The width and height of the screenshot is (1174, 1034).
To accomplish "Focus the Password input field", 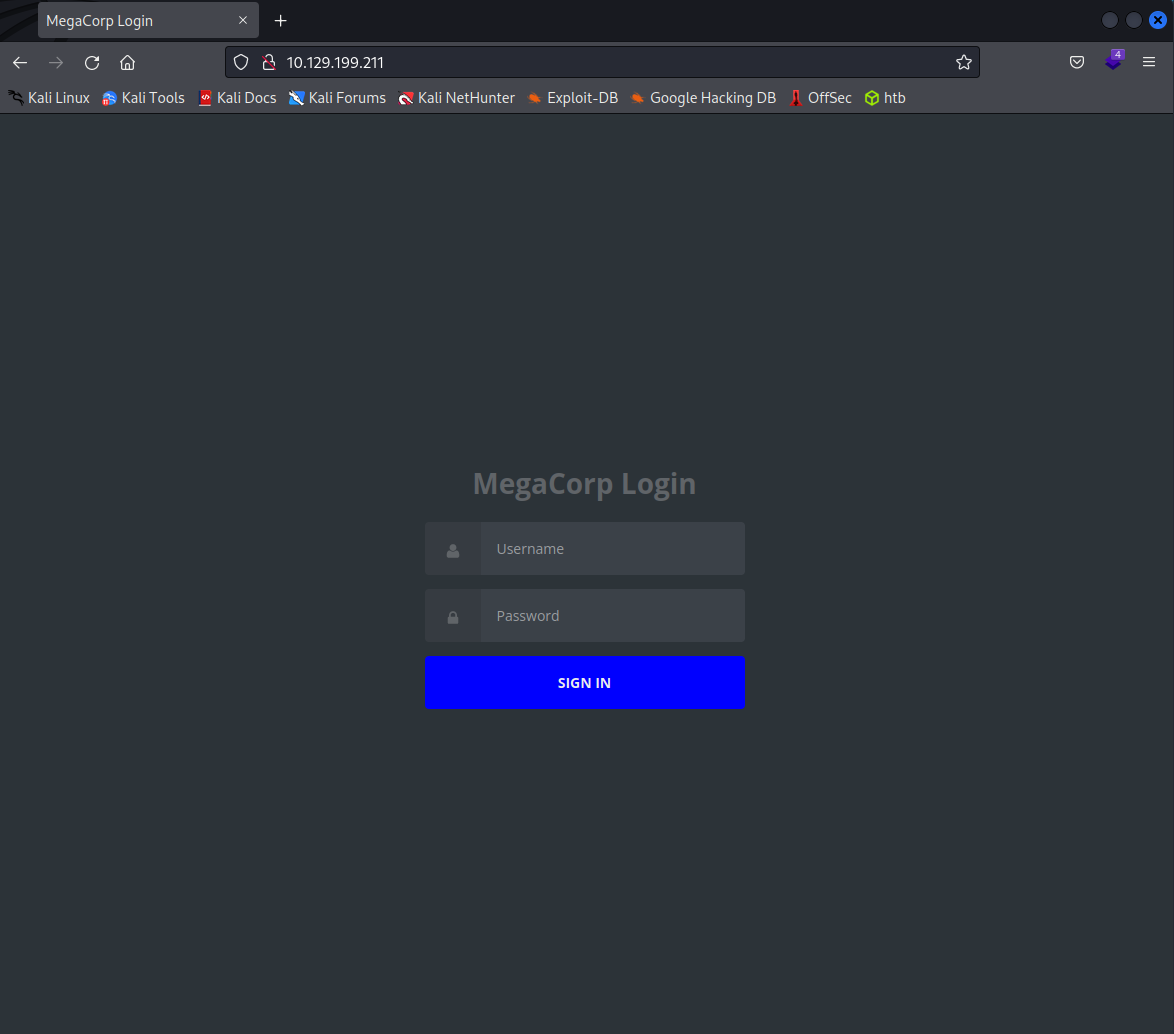I will point(612,616).
